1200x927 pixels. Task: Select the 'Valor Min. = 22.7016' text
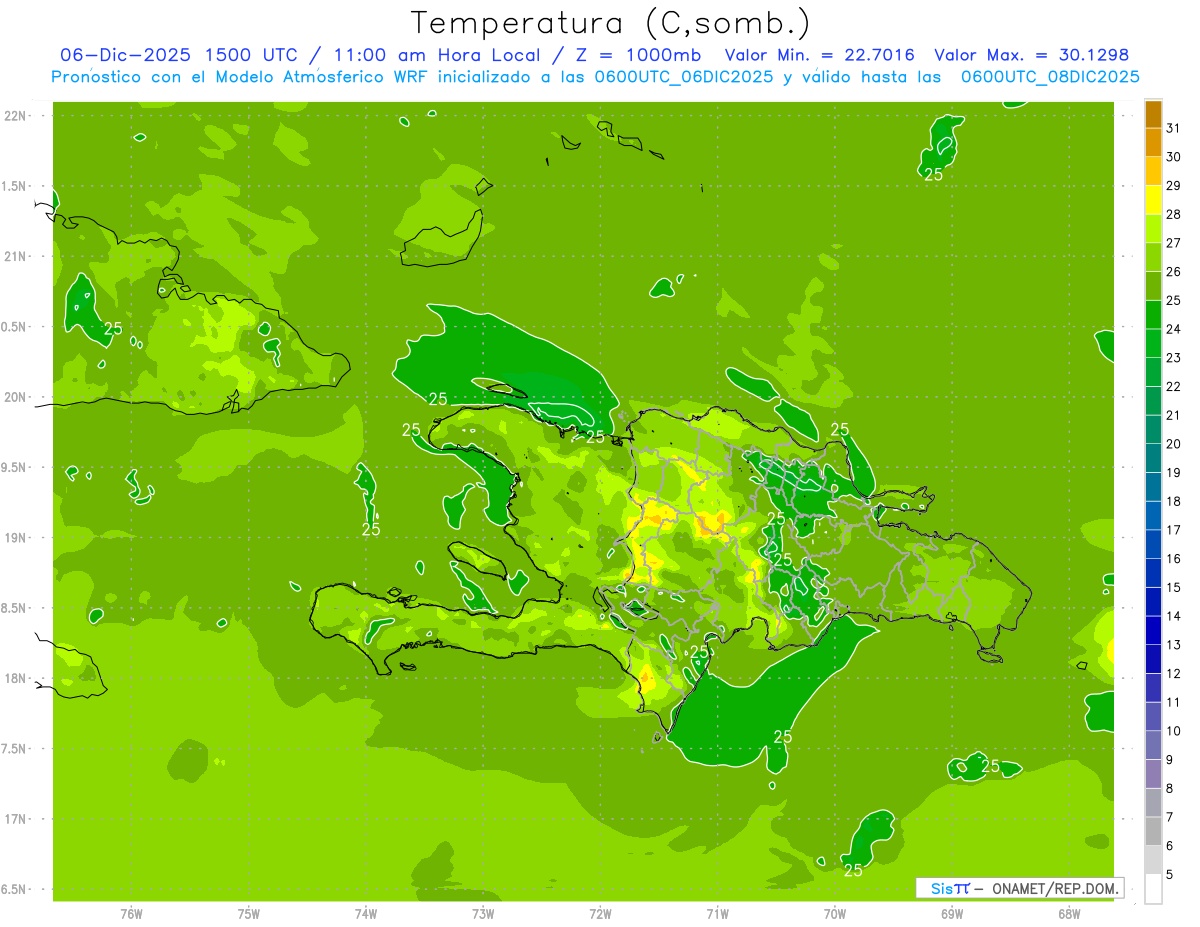click(819, 55)
